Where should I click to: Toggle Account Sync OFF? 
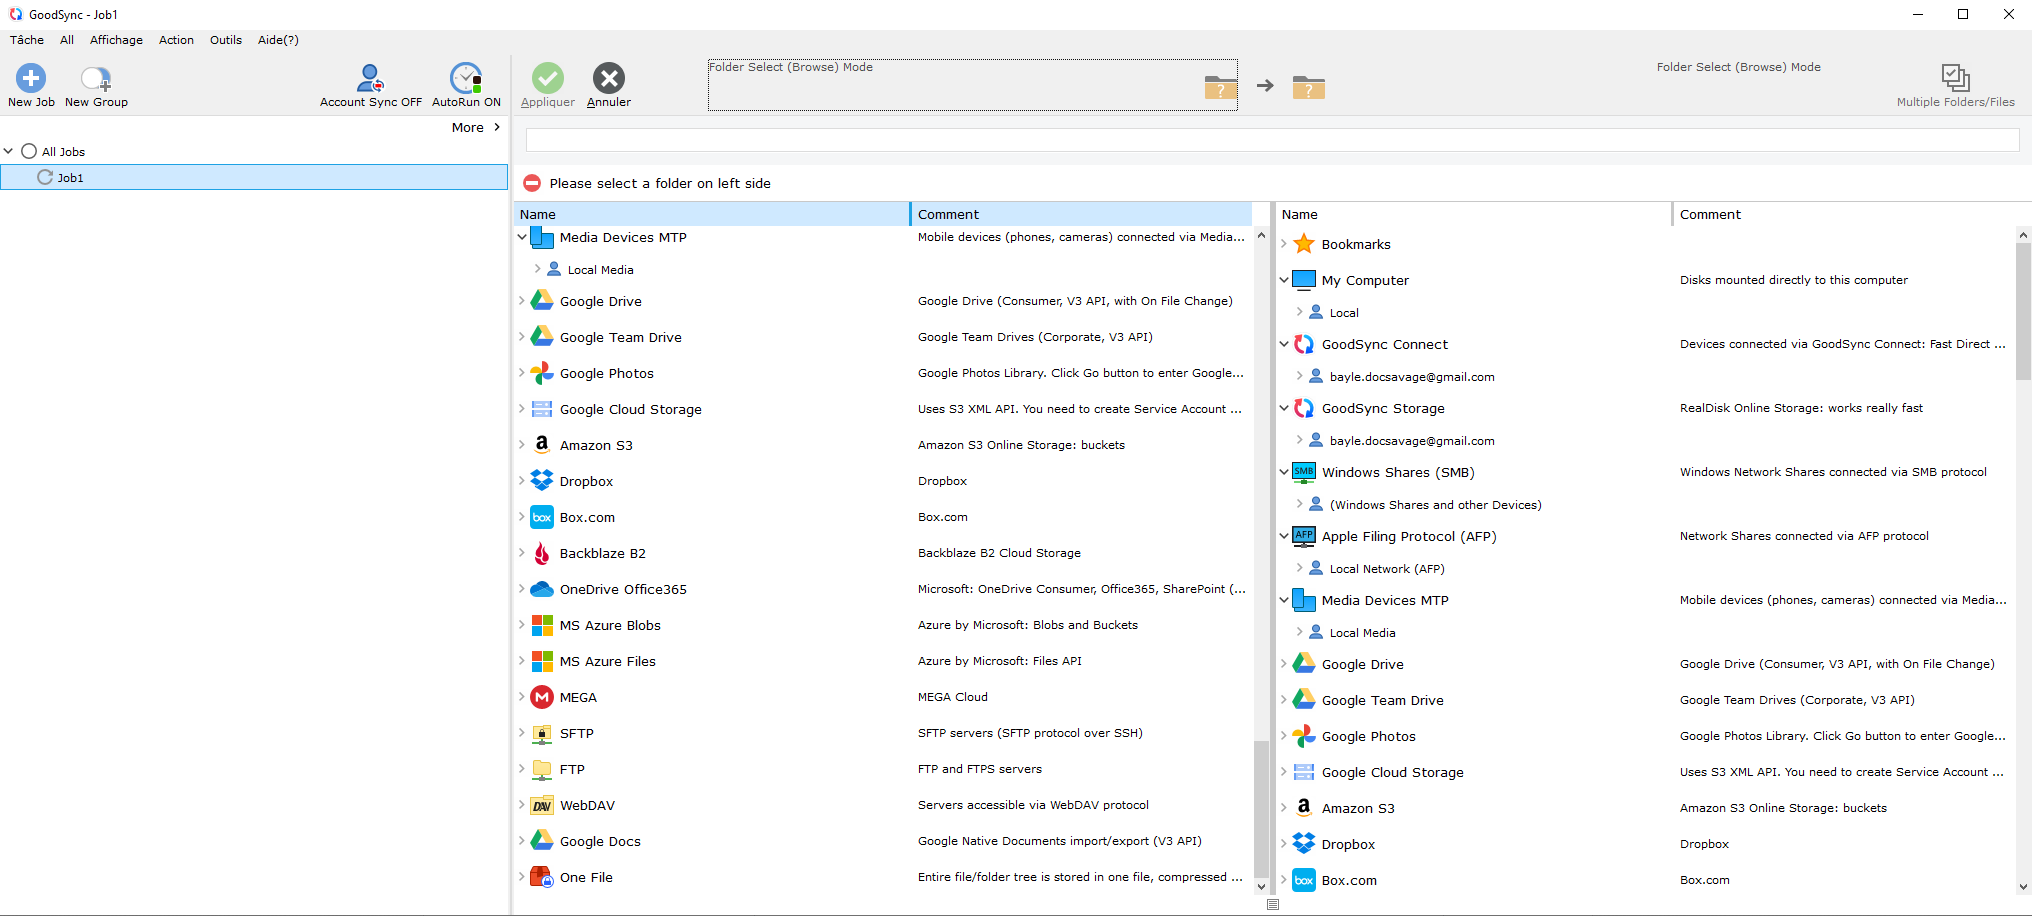point(370,84)
